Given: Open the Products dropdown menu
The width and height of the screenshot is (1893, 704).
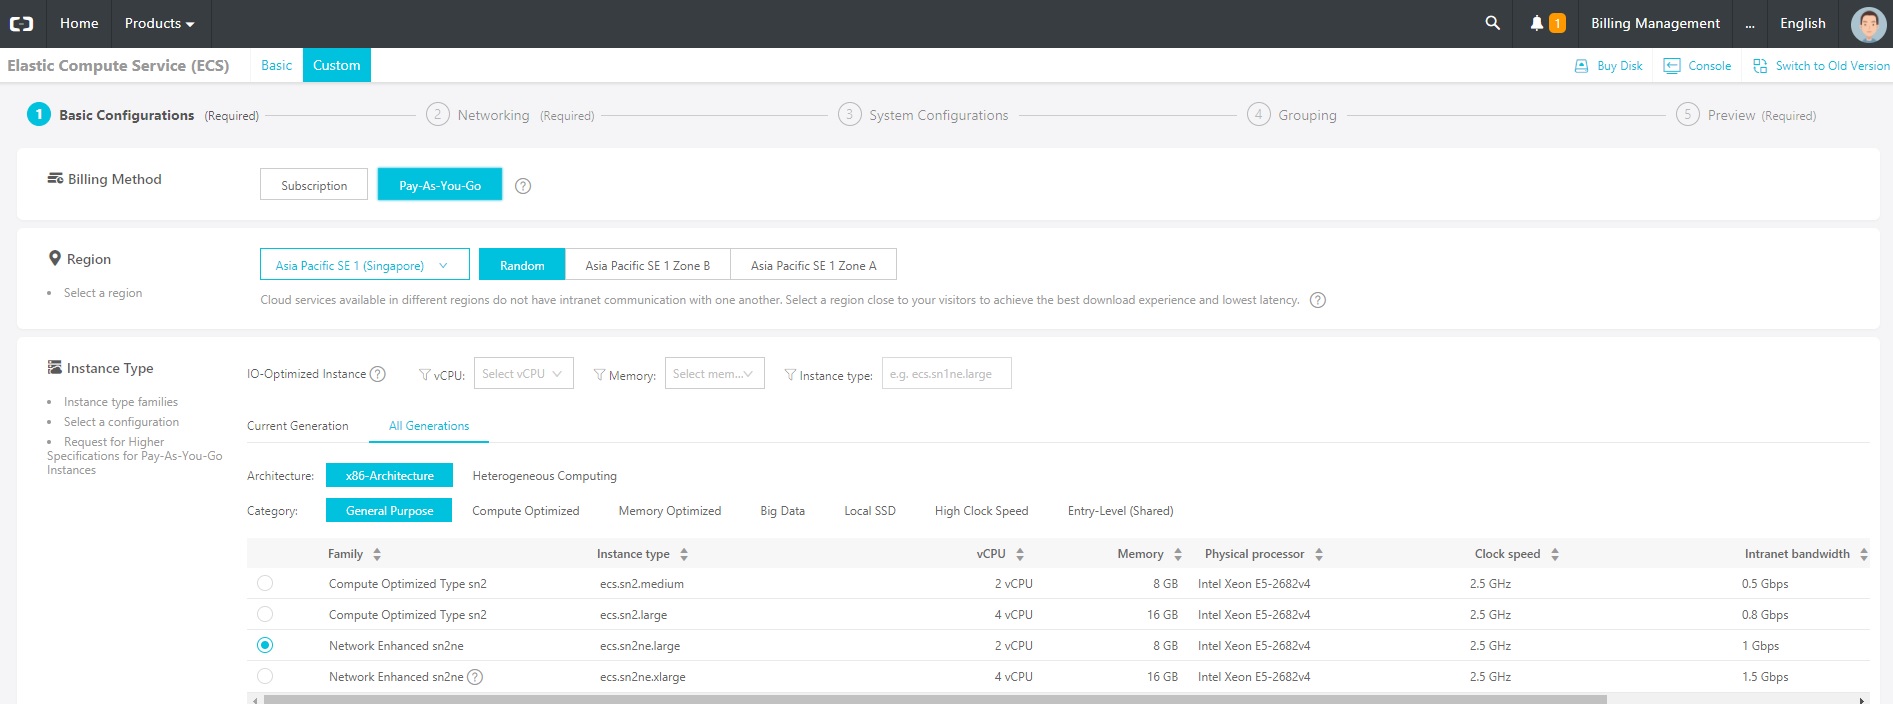Looking at the screenshot, I should coord(159,23).
